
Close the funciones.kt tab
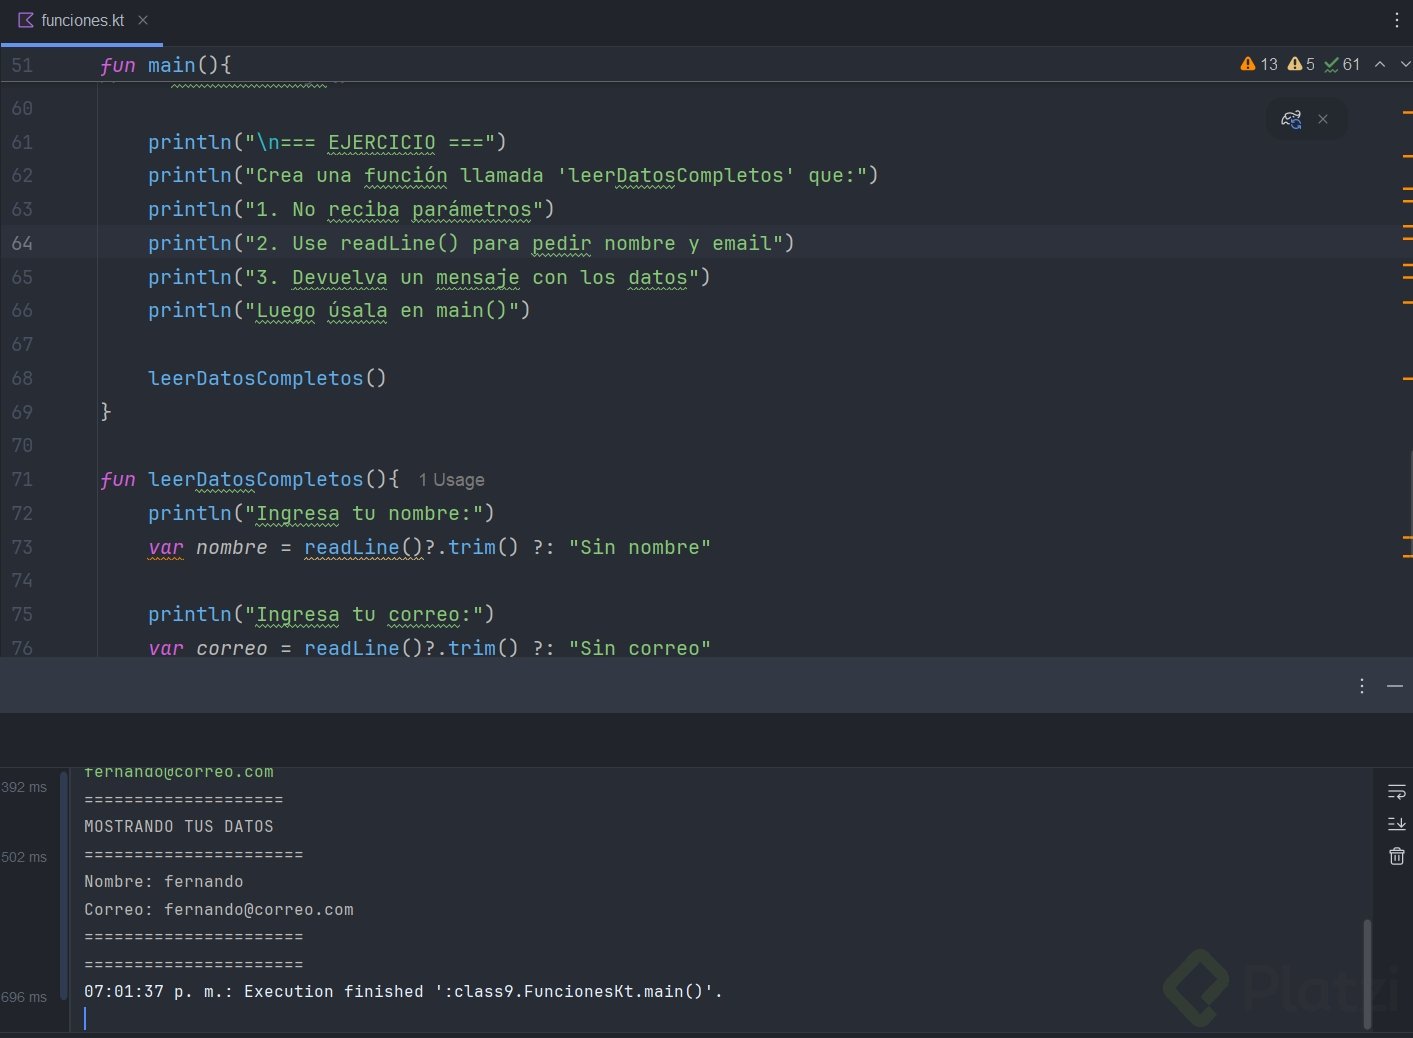(x=143, y=20)
